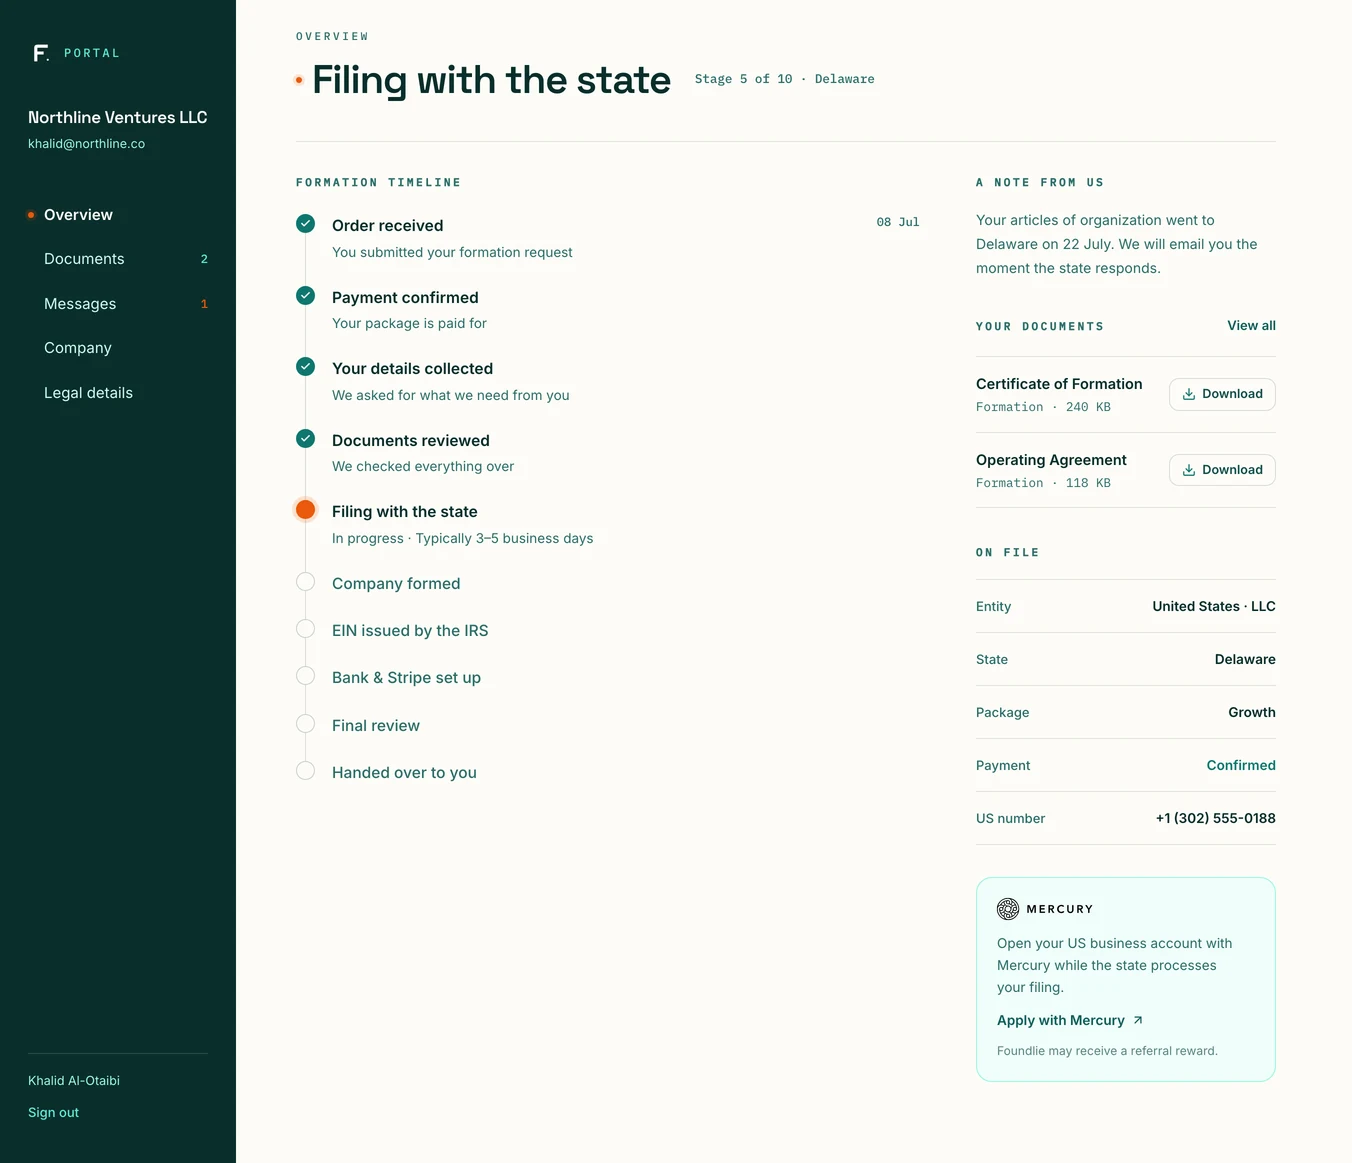Download the Certificate of Formation
Viewport: 1352px width, 1163px height.
[1222, 394]
